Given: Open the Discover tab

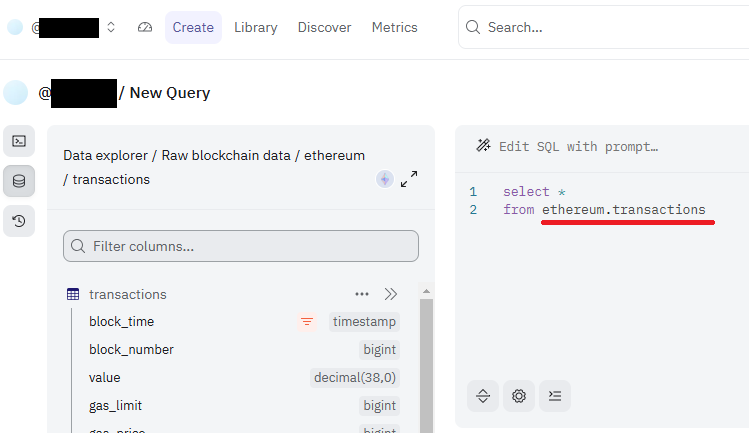Looking at the screenshot, I should pos(324,27).
